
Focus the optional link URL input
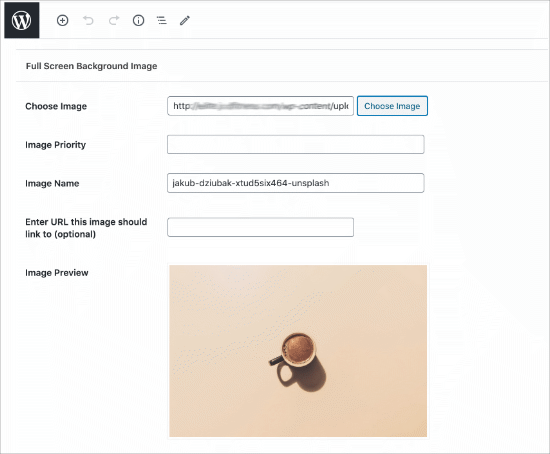[260, 227]
